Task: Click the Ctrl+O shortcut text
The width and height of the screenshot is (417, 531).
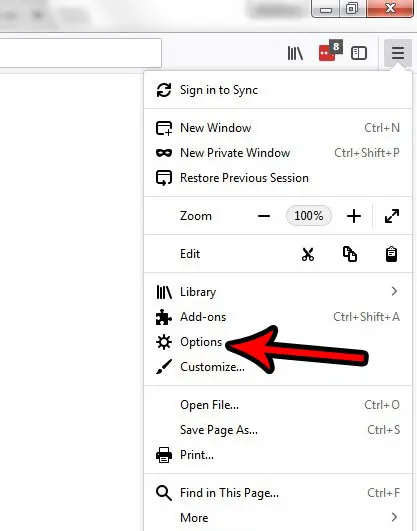Action: click(382, 405)
